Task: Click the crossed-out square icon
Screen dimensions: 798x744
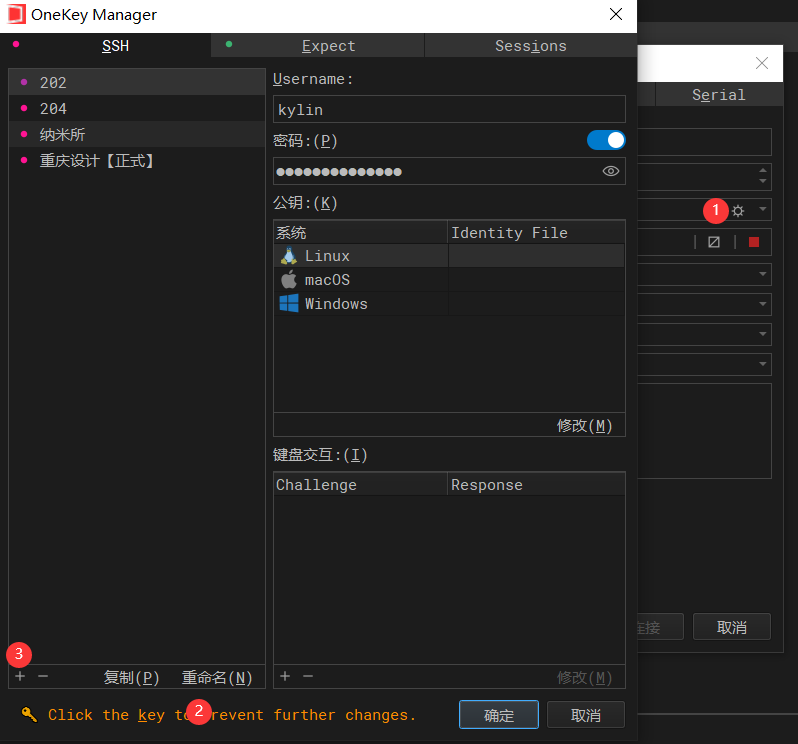Action: point(714,242)
